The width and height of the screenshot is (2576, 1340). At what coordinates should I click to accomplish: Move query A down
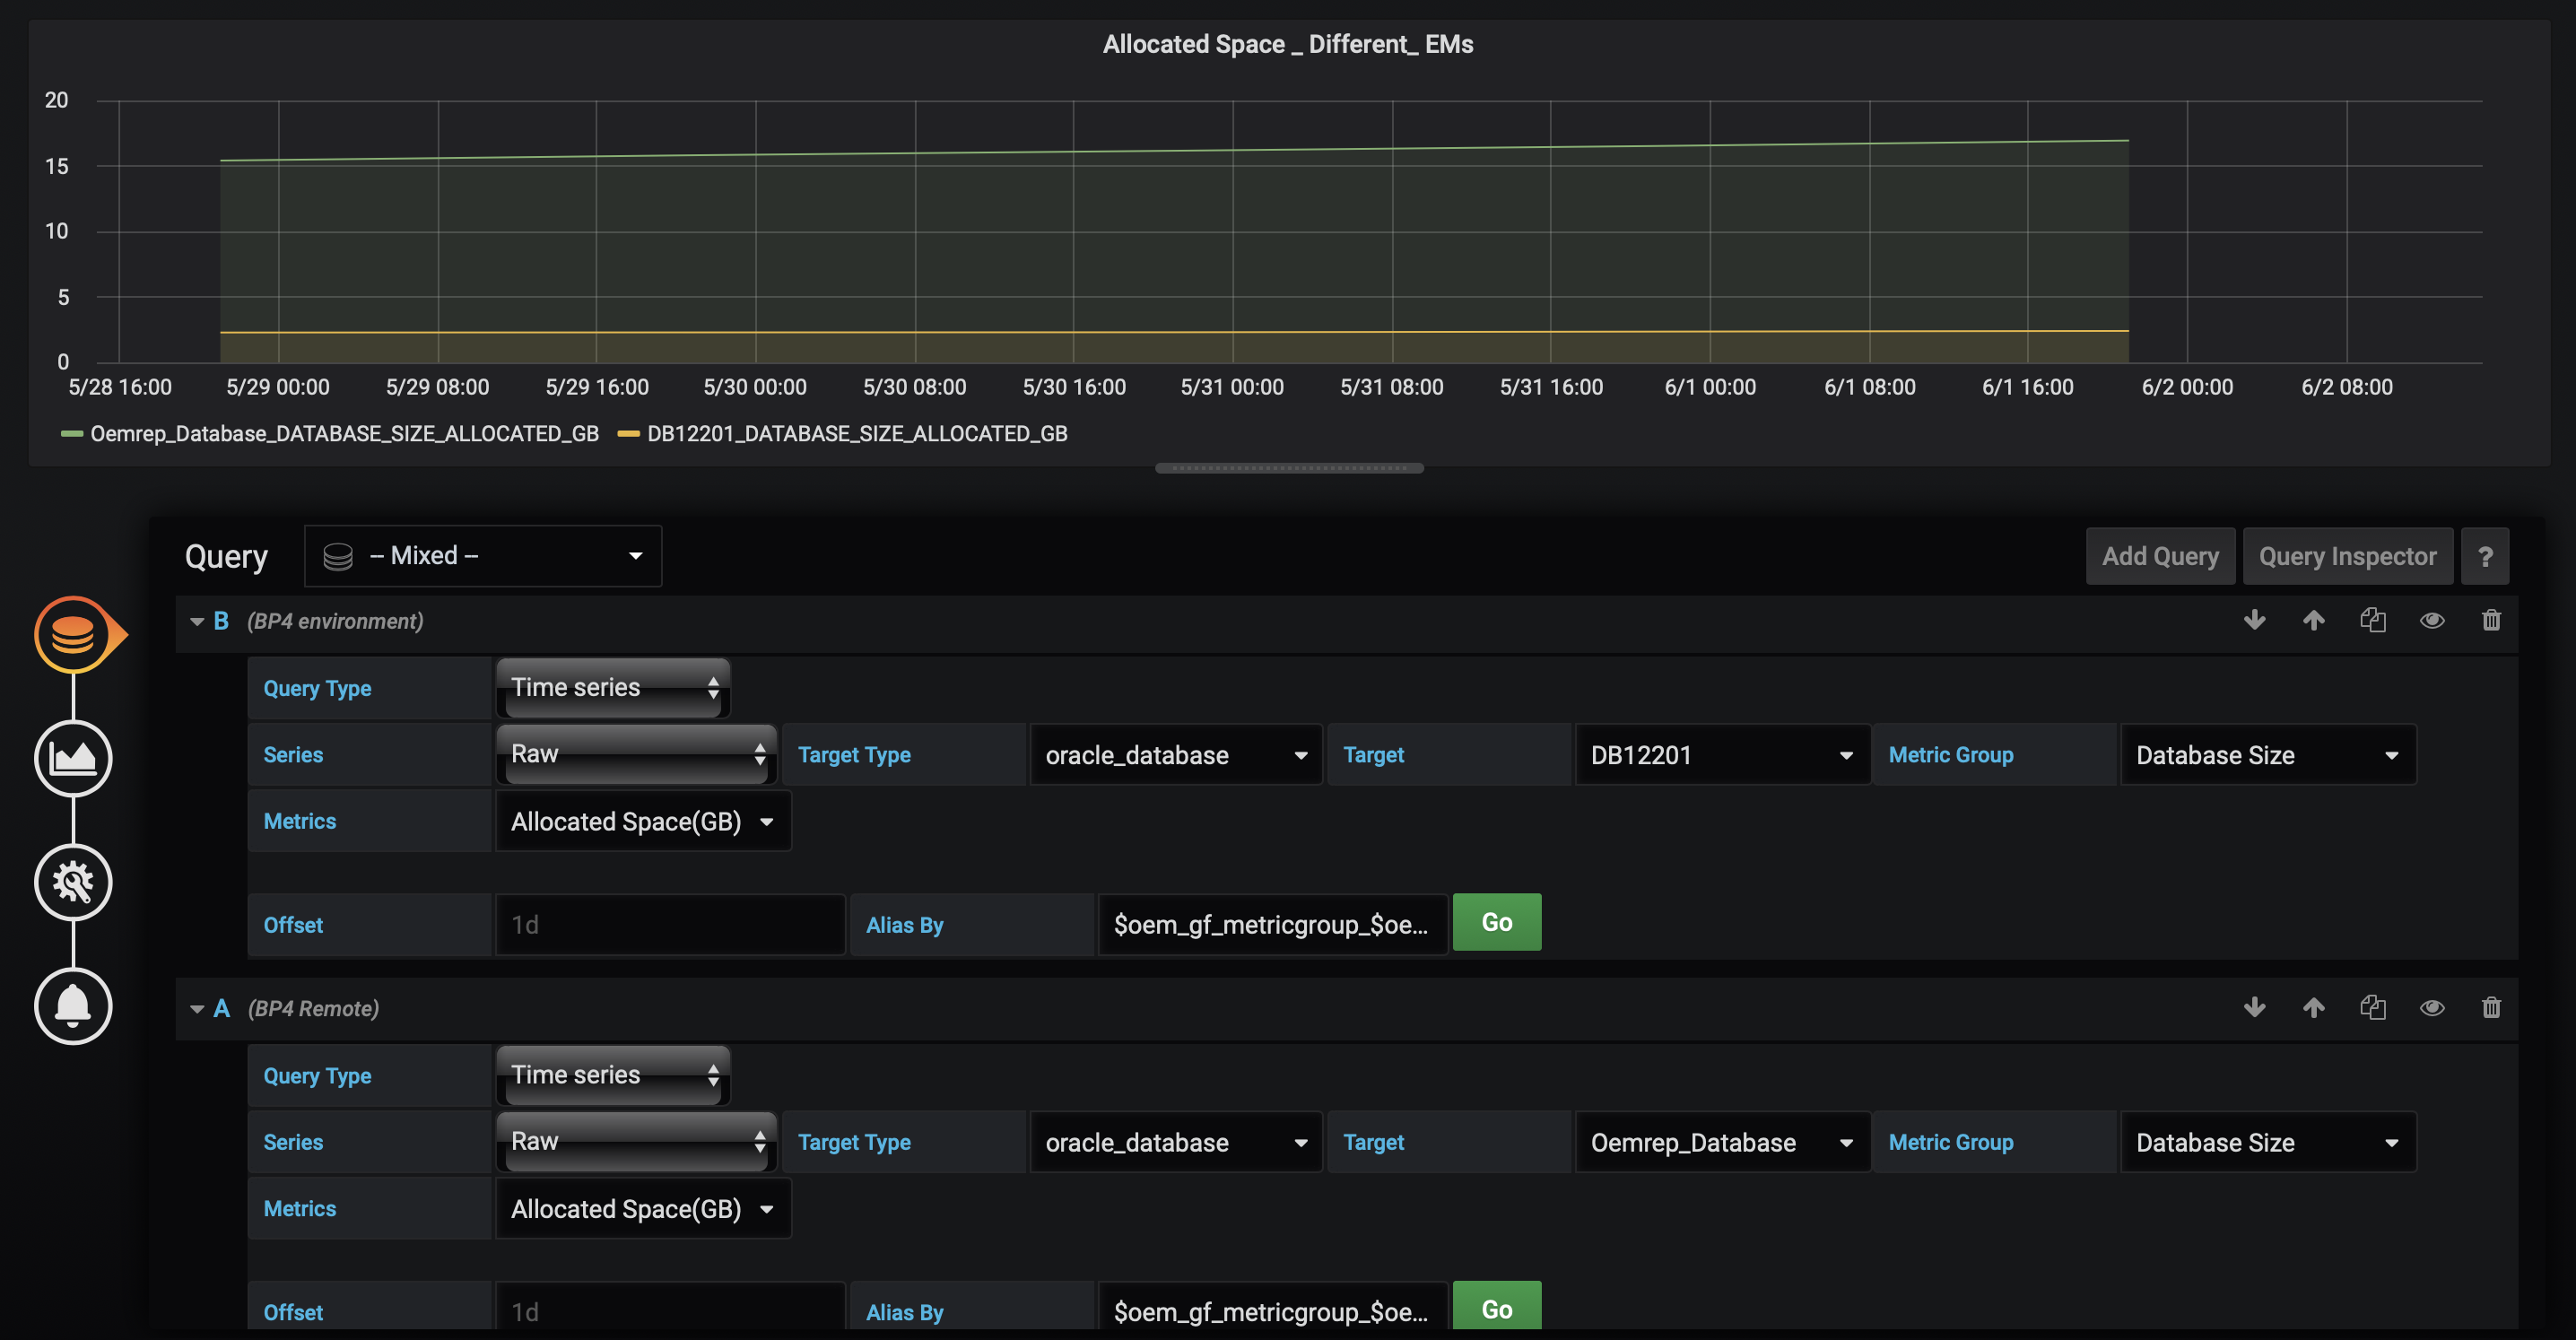(x=2254, y=1007)
